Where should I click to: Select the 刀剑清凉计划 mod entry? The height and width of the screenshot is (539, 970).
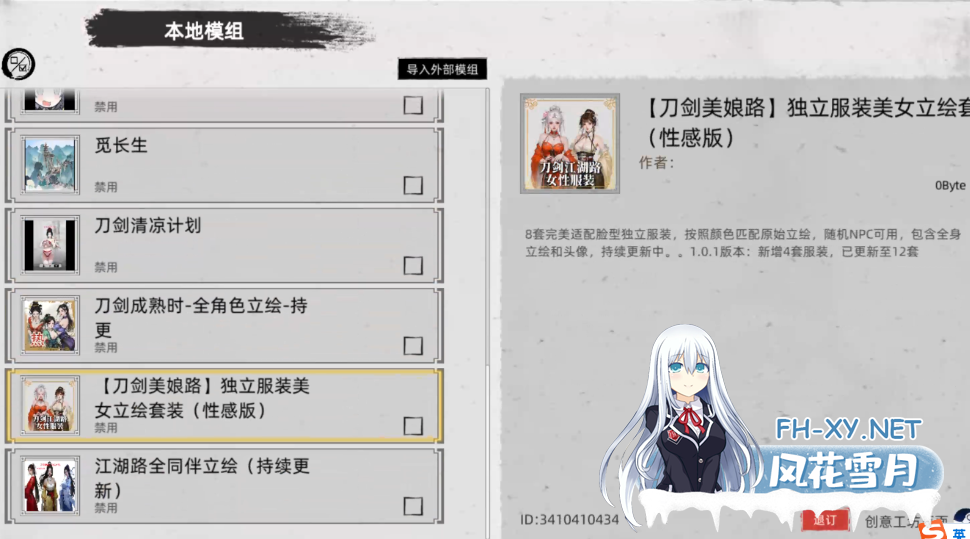pos(224,246)
